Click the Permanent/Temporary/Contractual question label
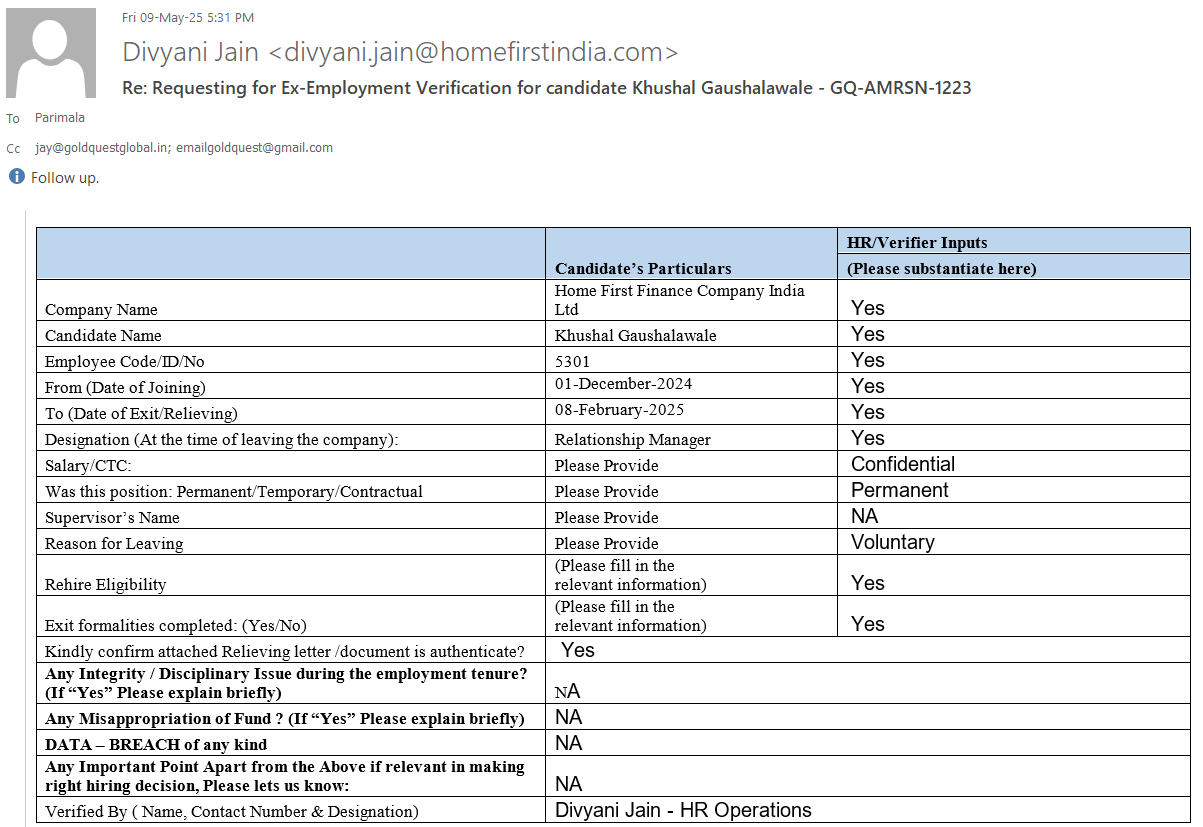Image resolution: width=1203 pixels, height=827 pixels. (234, 491)
